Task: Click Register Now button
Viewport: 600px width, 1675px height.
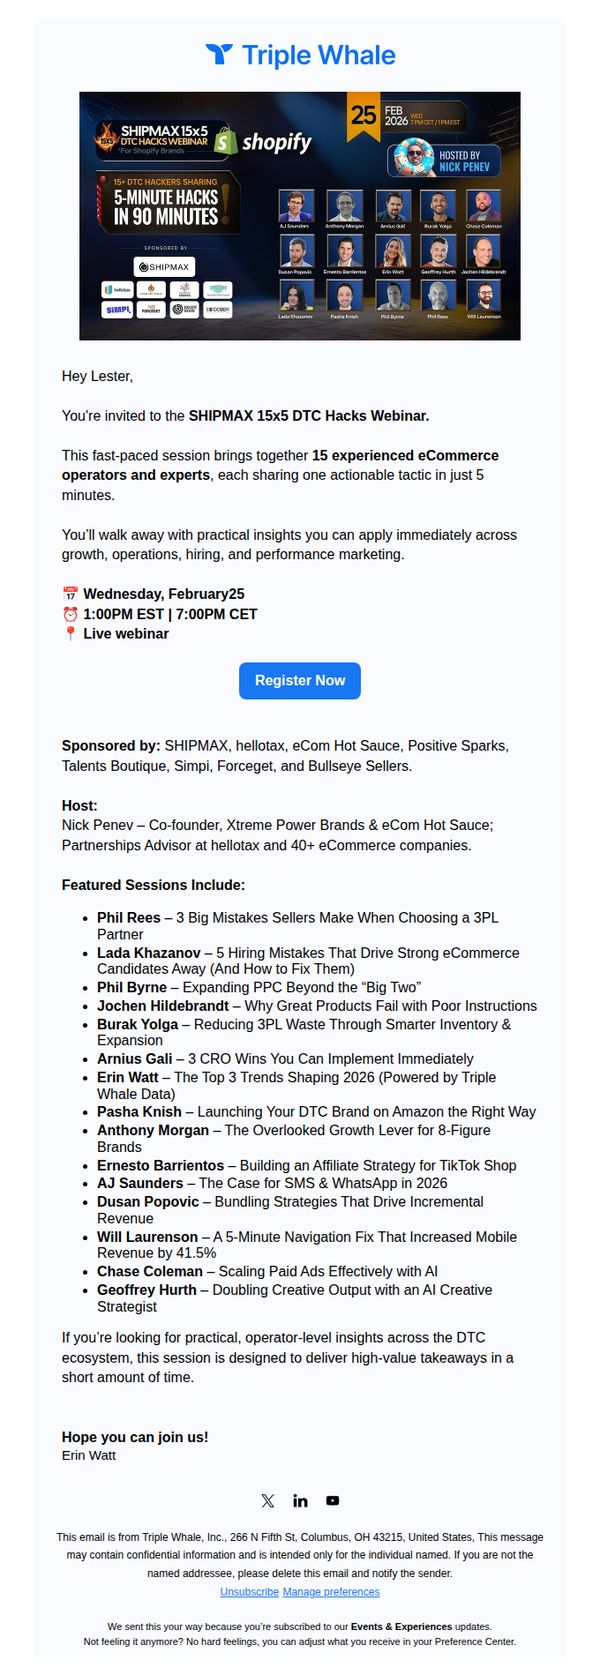Action: tap(300, 680)
